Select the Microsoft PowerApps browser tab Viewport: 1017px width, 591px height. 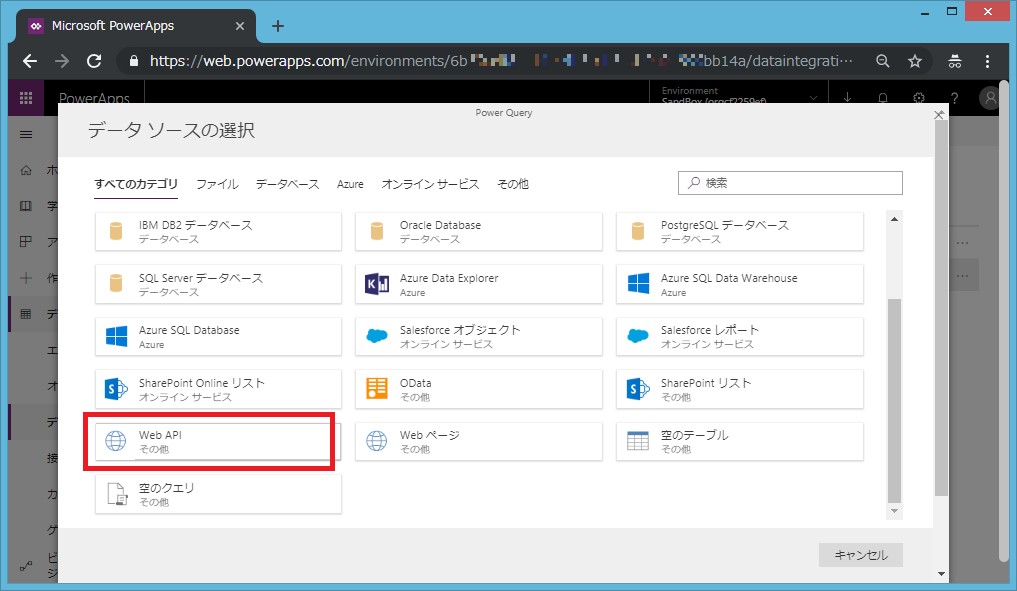[136, 26]
